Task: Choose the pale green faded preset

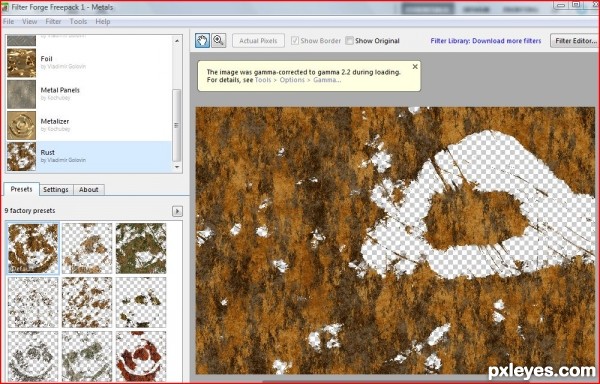Action: pyautogui.click(x=87, y=356)
